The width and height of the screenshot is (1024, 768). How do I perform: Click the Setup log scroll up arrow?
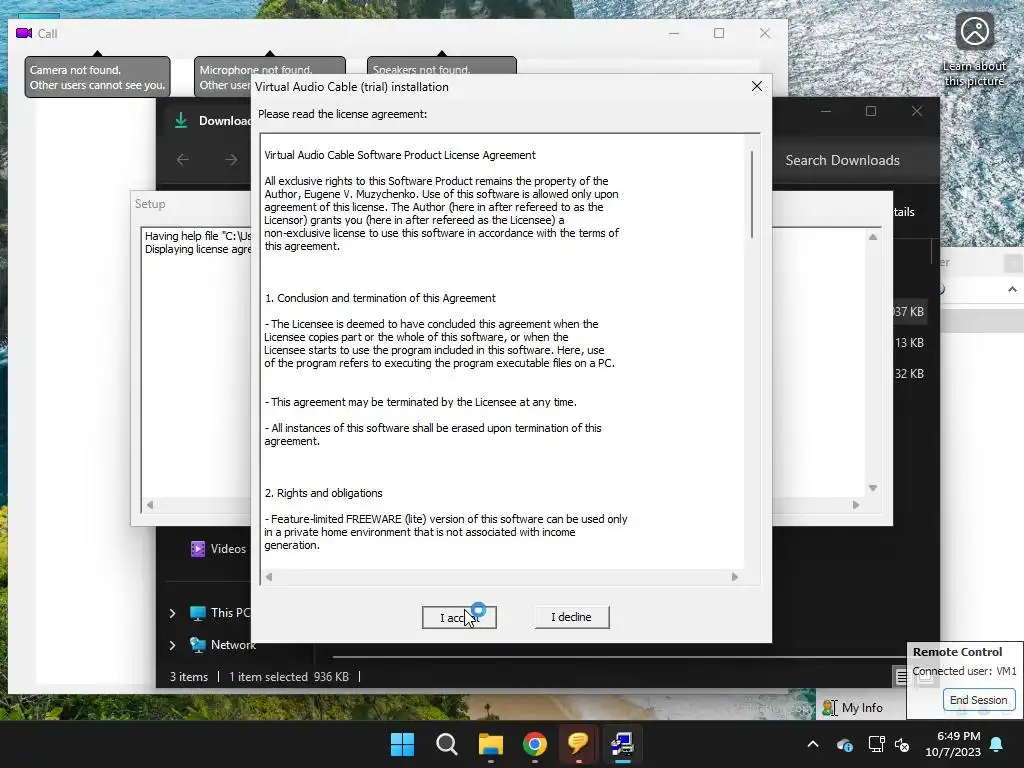(x=872, y=237)
